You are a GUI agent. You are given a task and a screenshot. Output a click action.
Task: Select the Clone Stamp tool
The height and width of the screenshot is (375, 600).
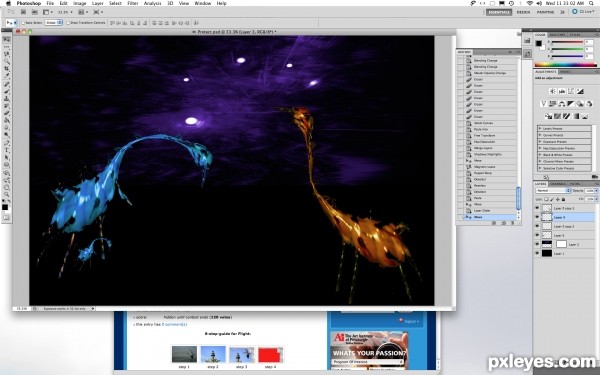[7, 98]
